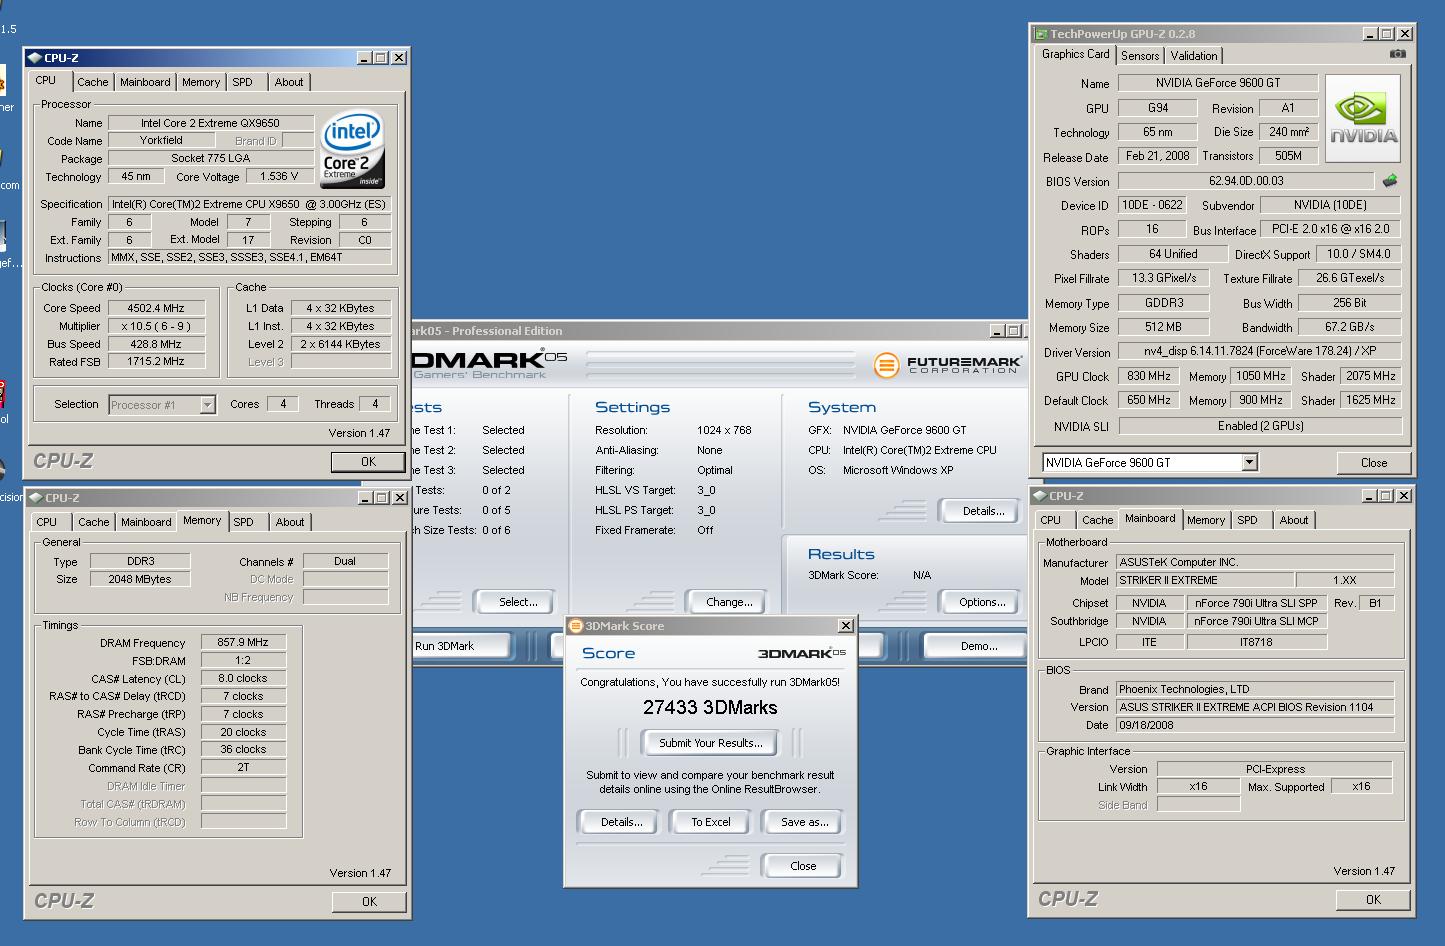Click the title icon of the top-left CPU-Z window
Viewport: 1445px width, 946px height.
(x=35, y=58)
